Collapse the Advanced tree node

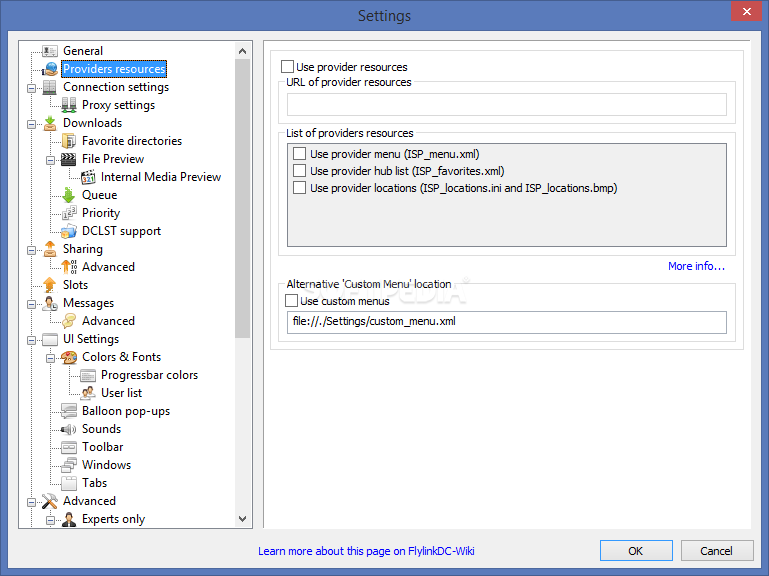point(31,502)
